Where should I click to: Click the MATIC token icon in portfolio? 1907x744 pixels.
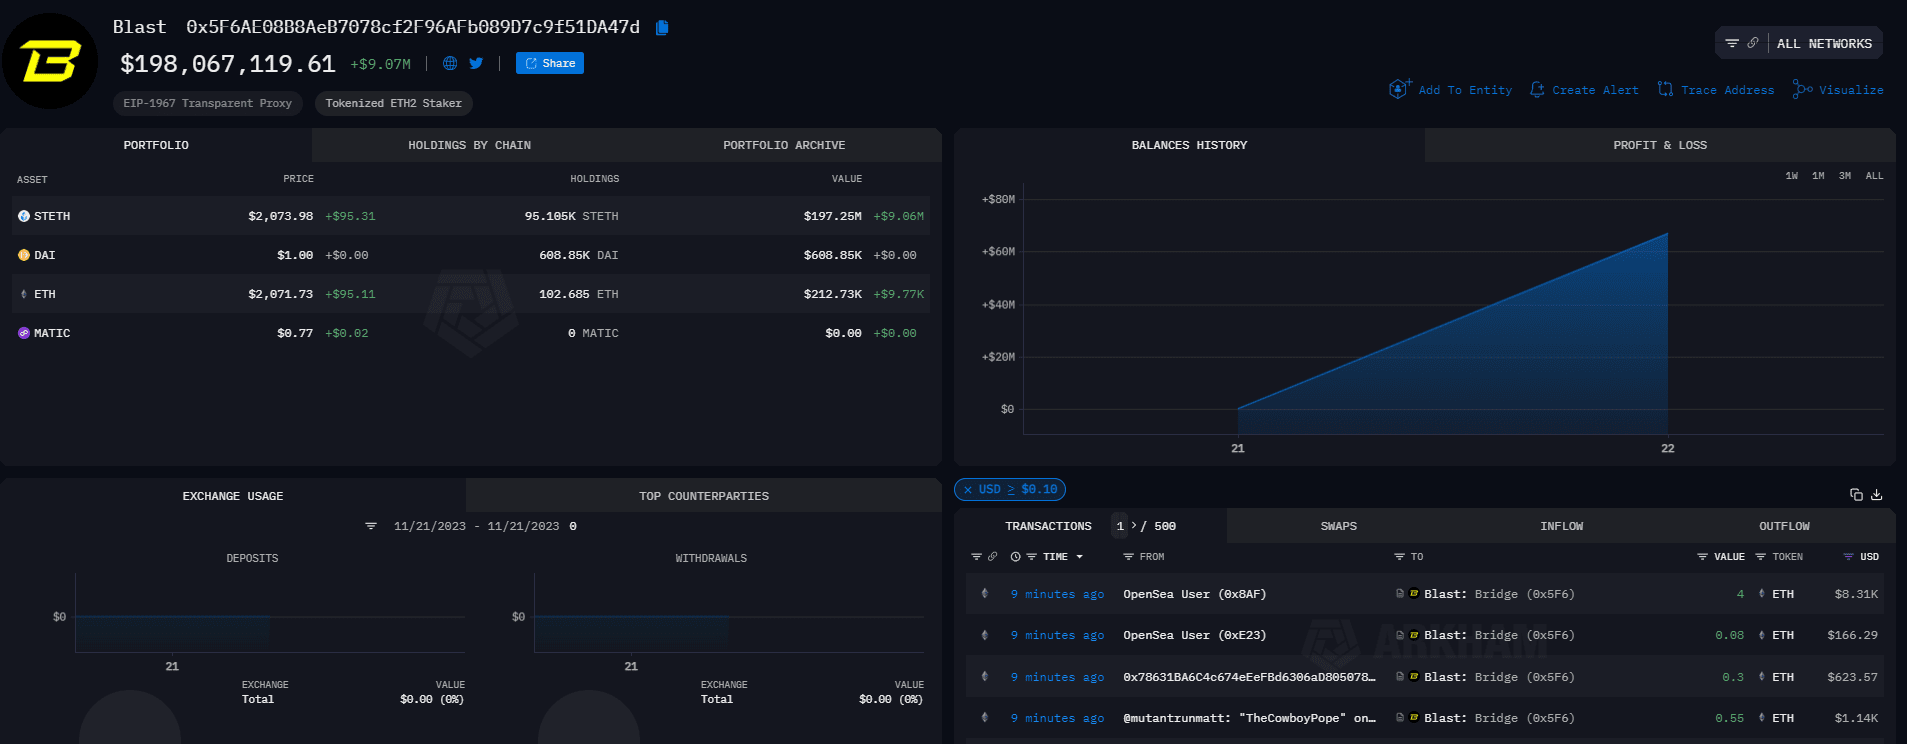pyautogui.click(x=24, y=333)
